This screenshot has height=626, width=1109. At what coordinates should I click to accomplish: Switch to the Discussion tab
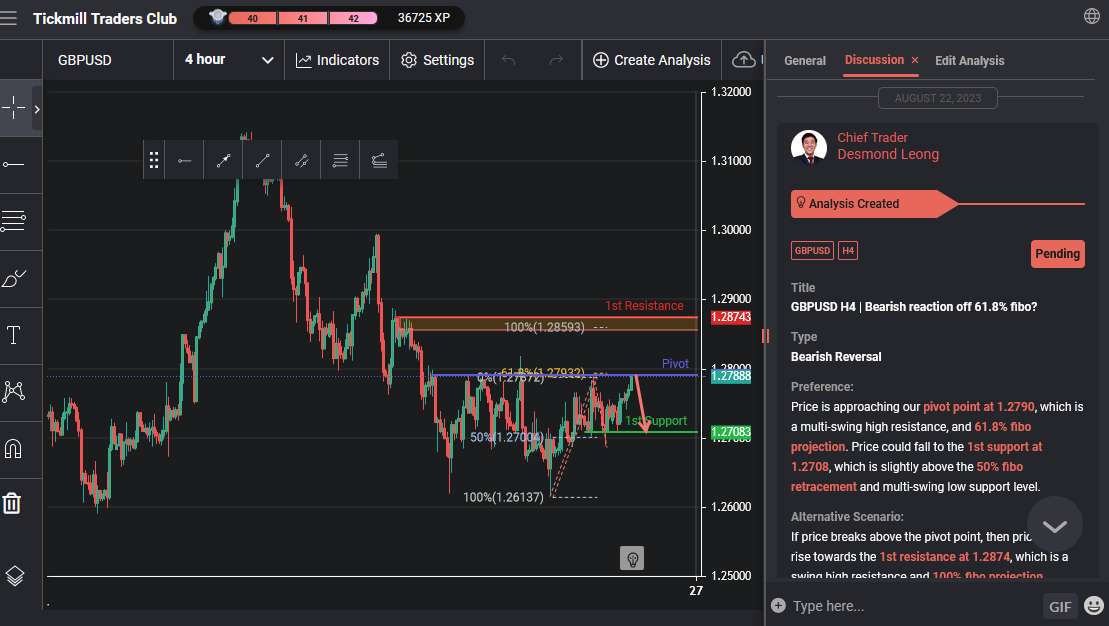click(874, 60)
